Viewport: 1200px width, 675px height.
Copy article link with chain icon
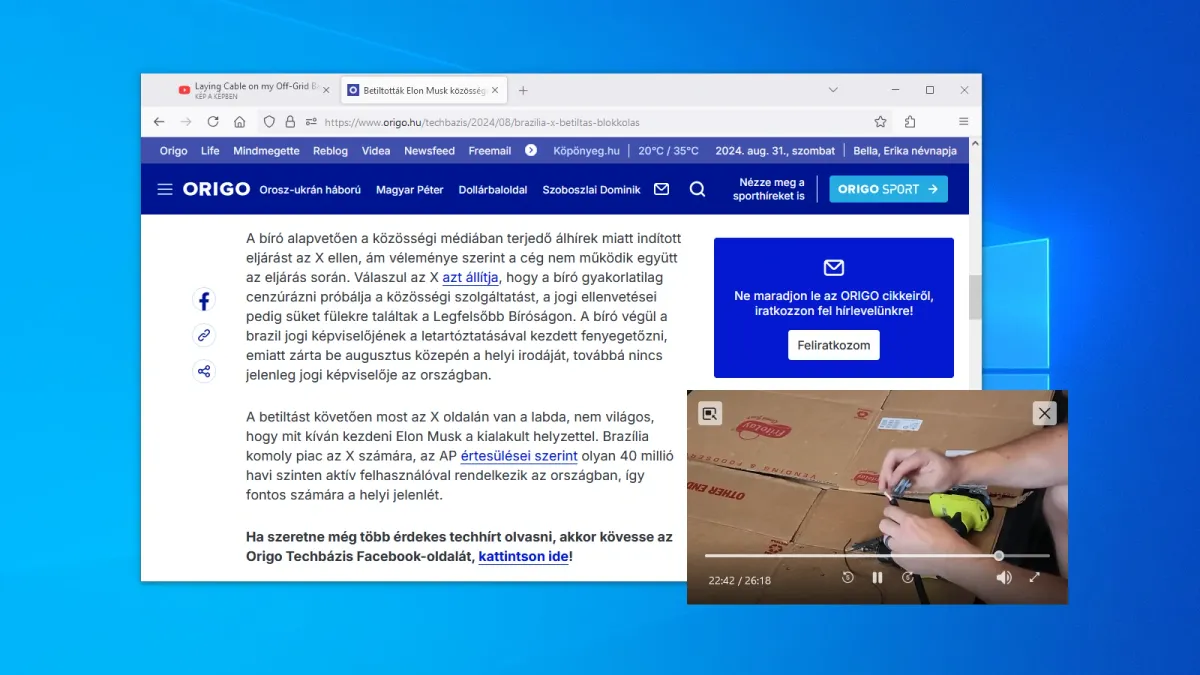[204, 336]
